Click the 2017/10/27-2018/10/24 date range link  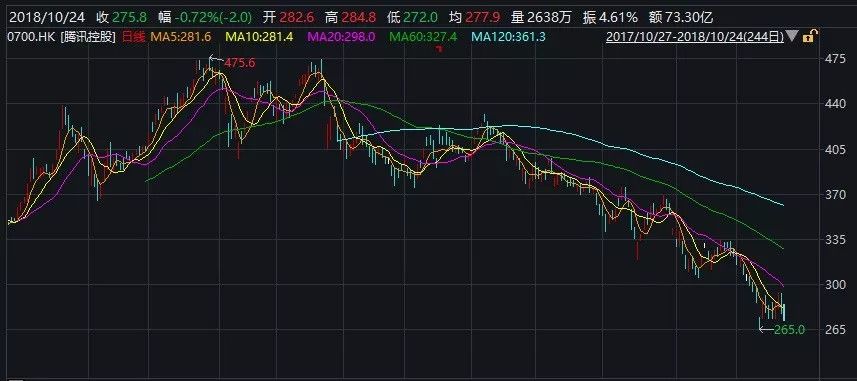tap(695, 37)
